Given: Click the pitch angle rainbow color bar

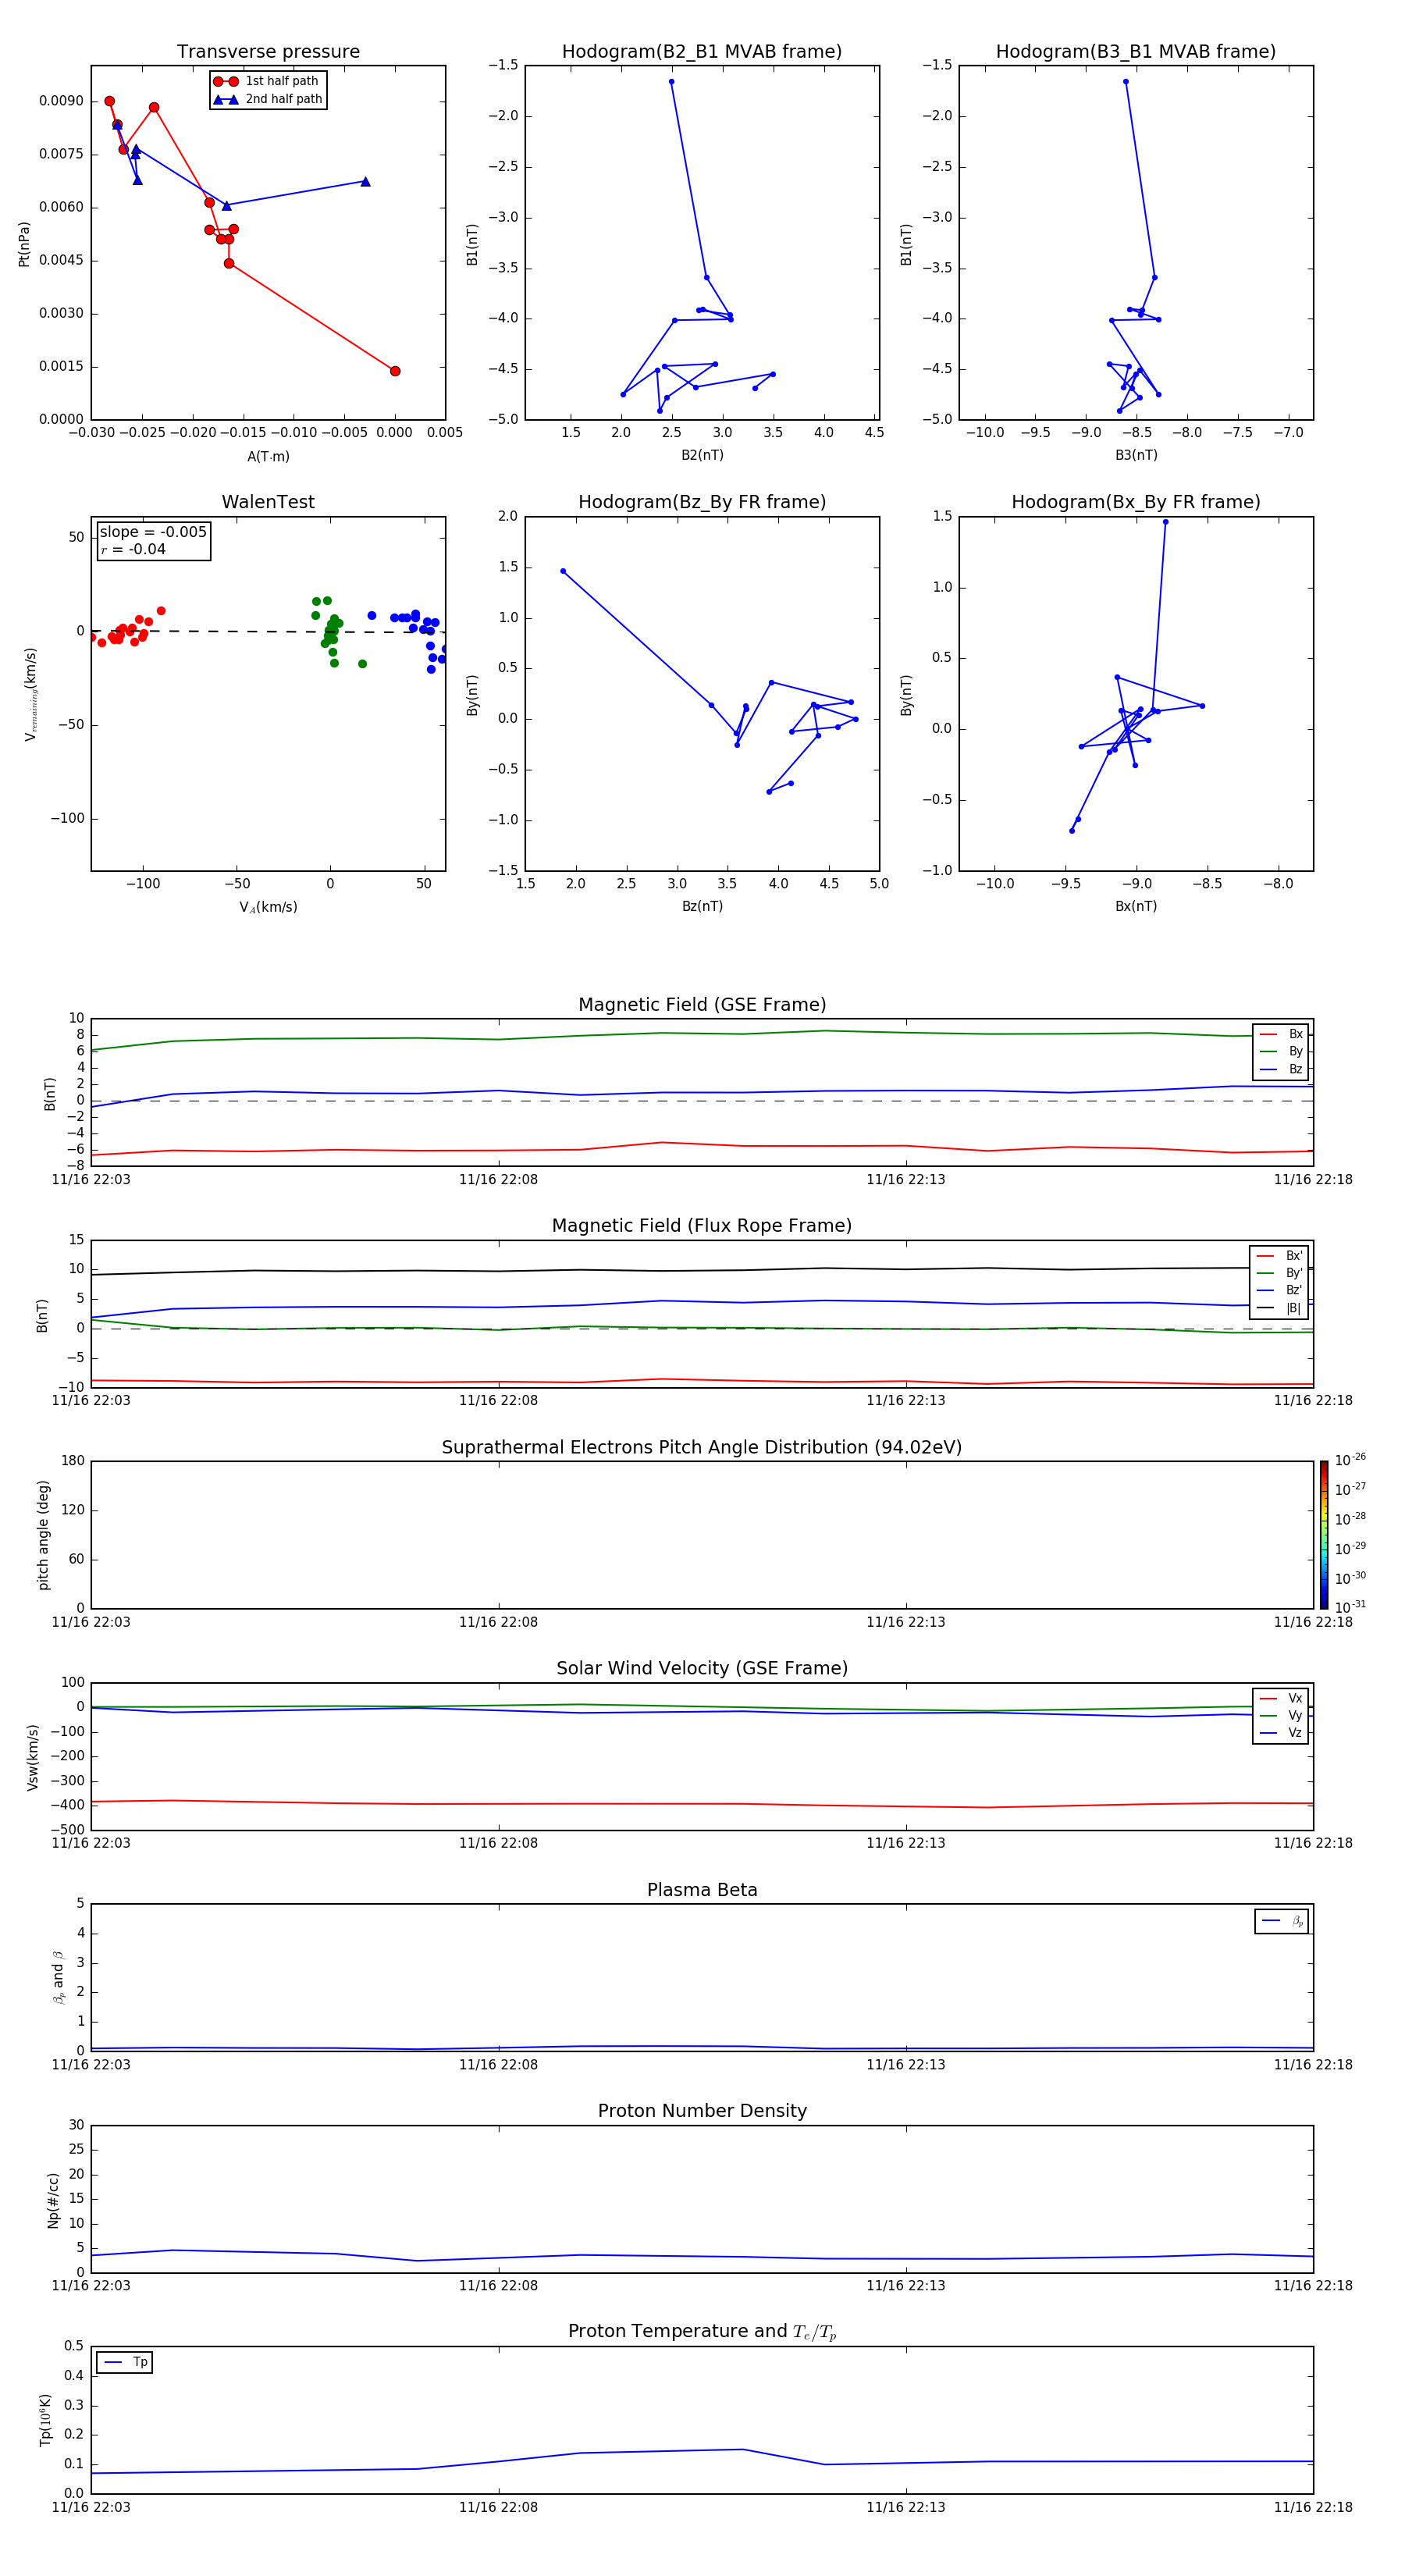Looking at the screenshot, I should click(x=1324, y=1535).
